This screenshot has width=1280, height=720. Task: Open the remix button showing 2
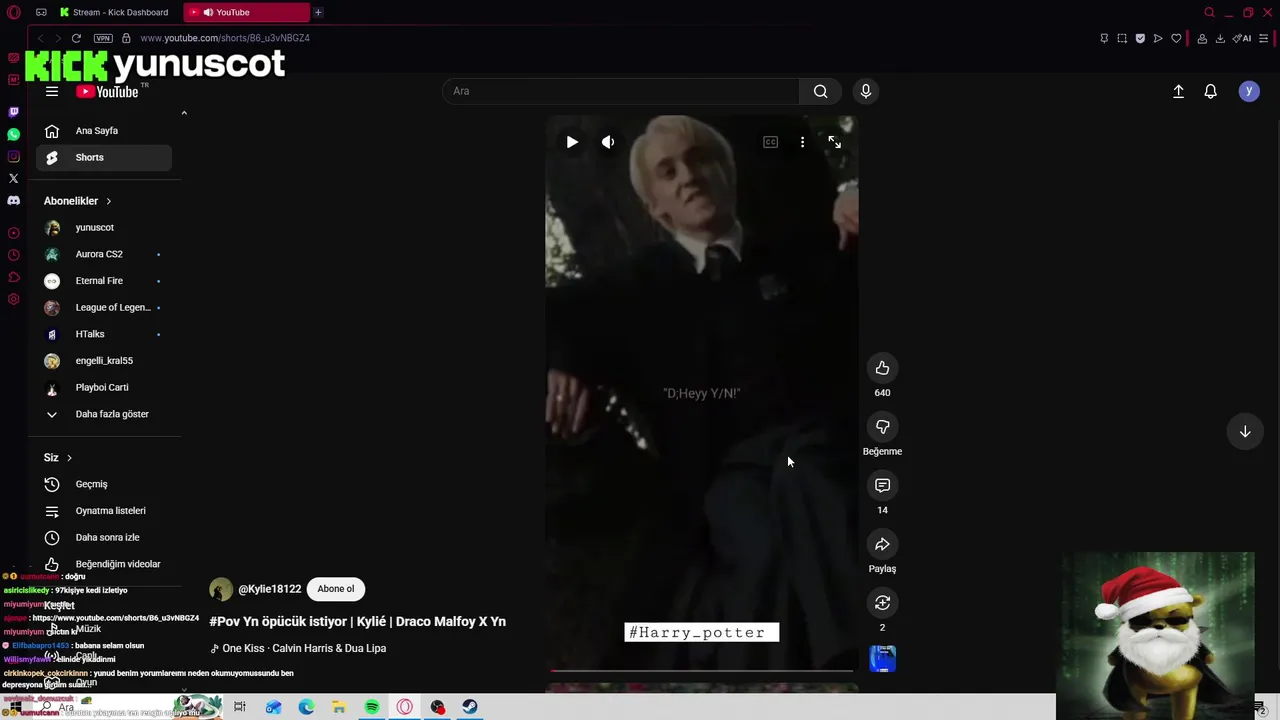pos(882,603)
